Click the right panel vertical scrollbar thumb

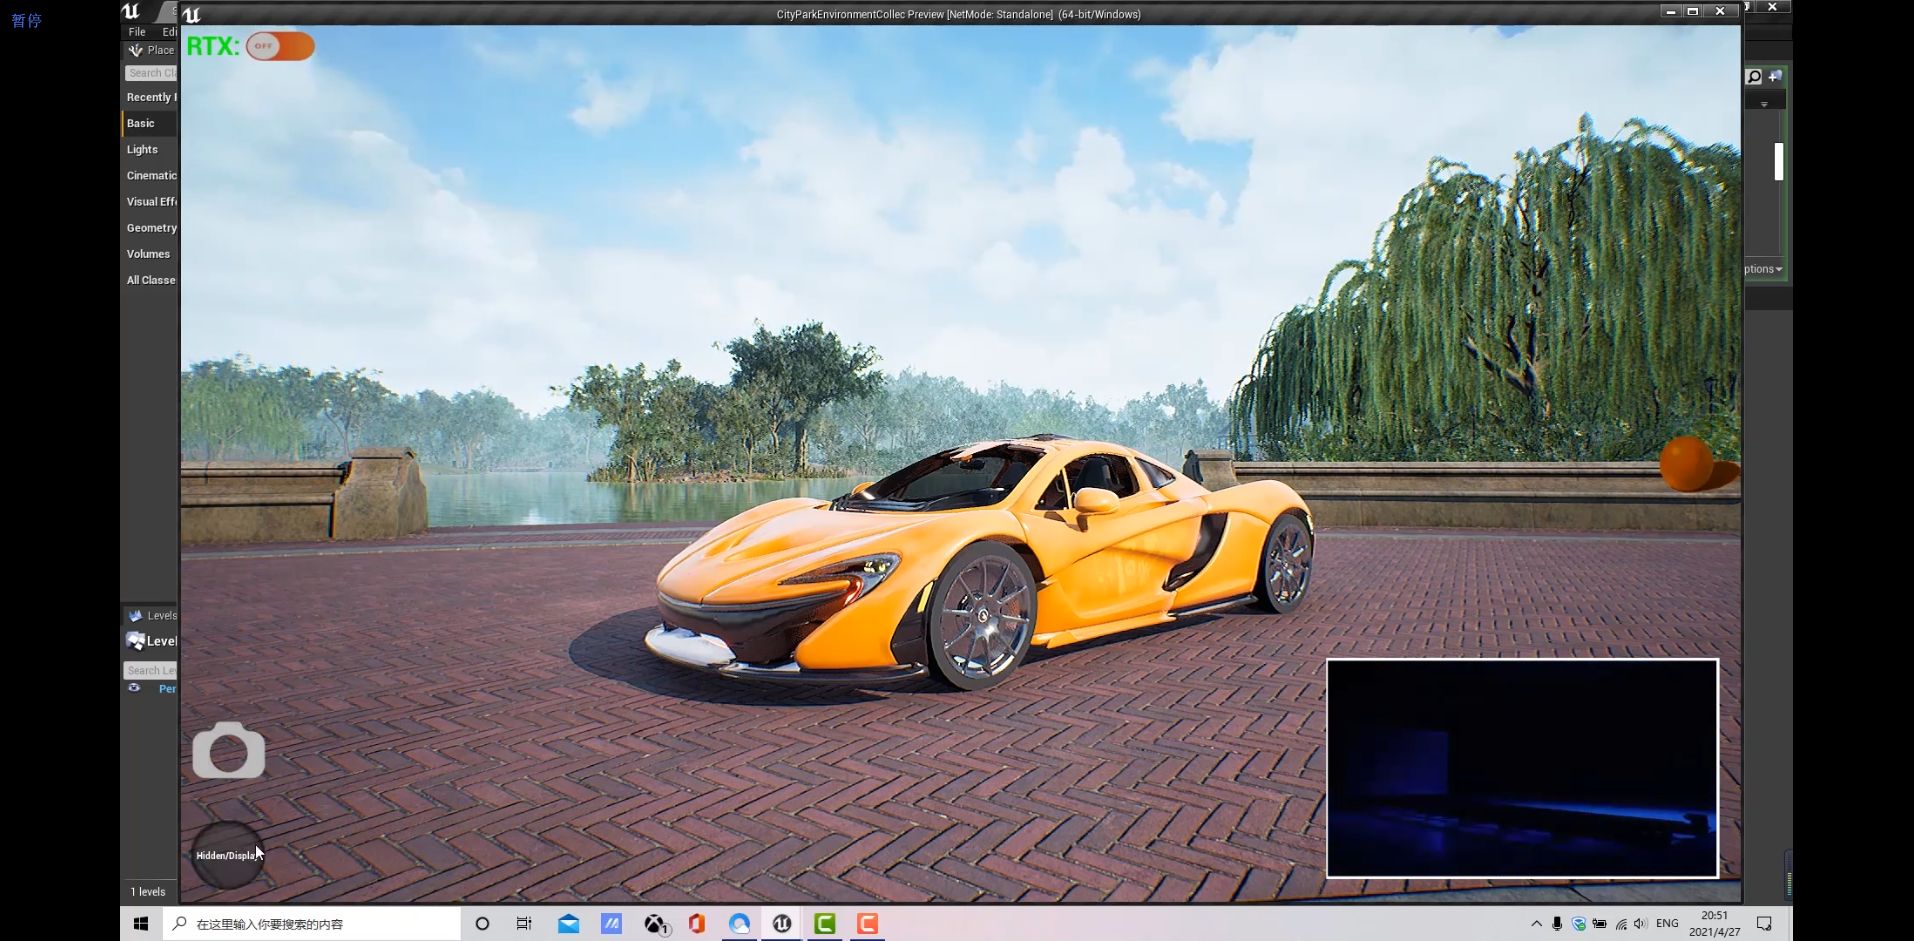1779,161
